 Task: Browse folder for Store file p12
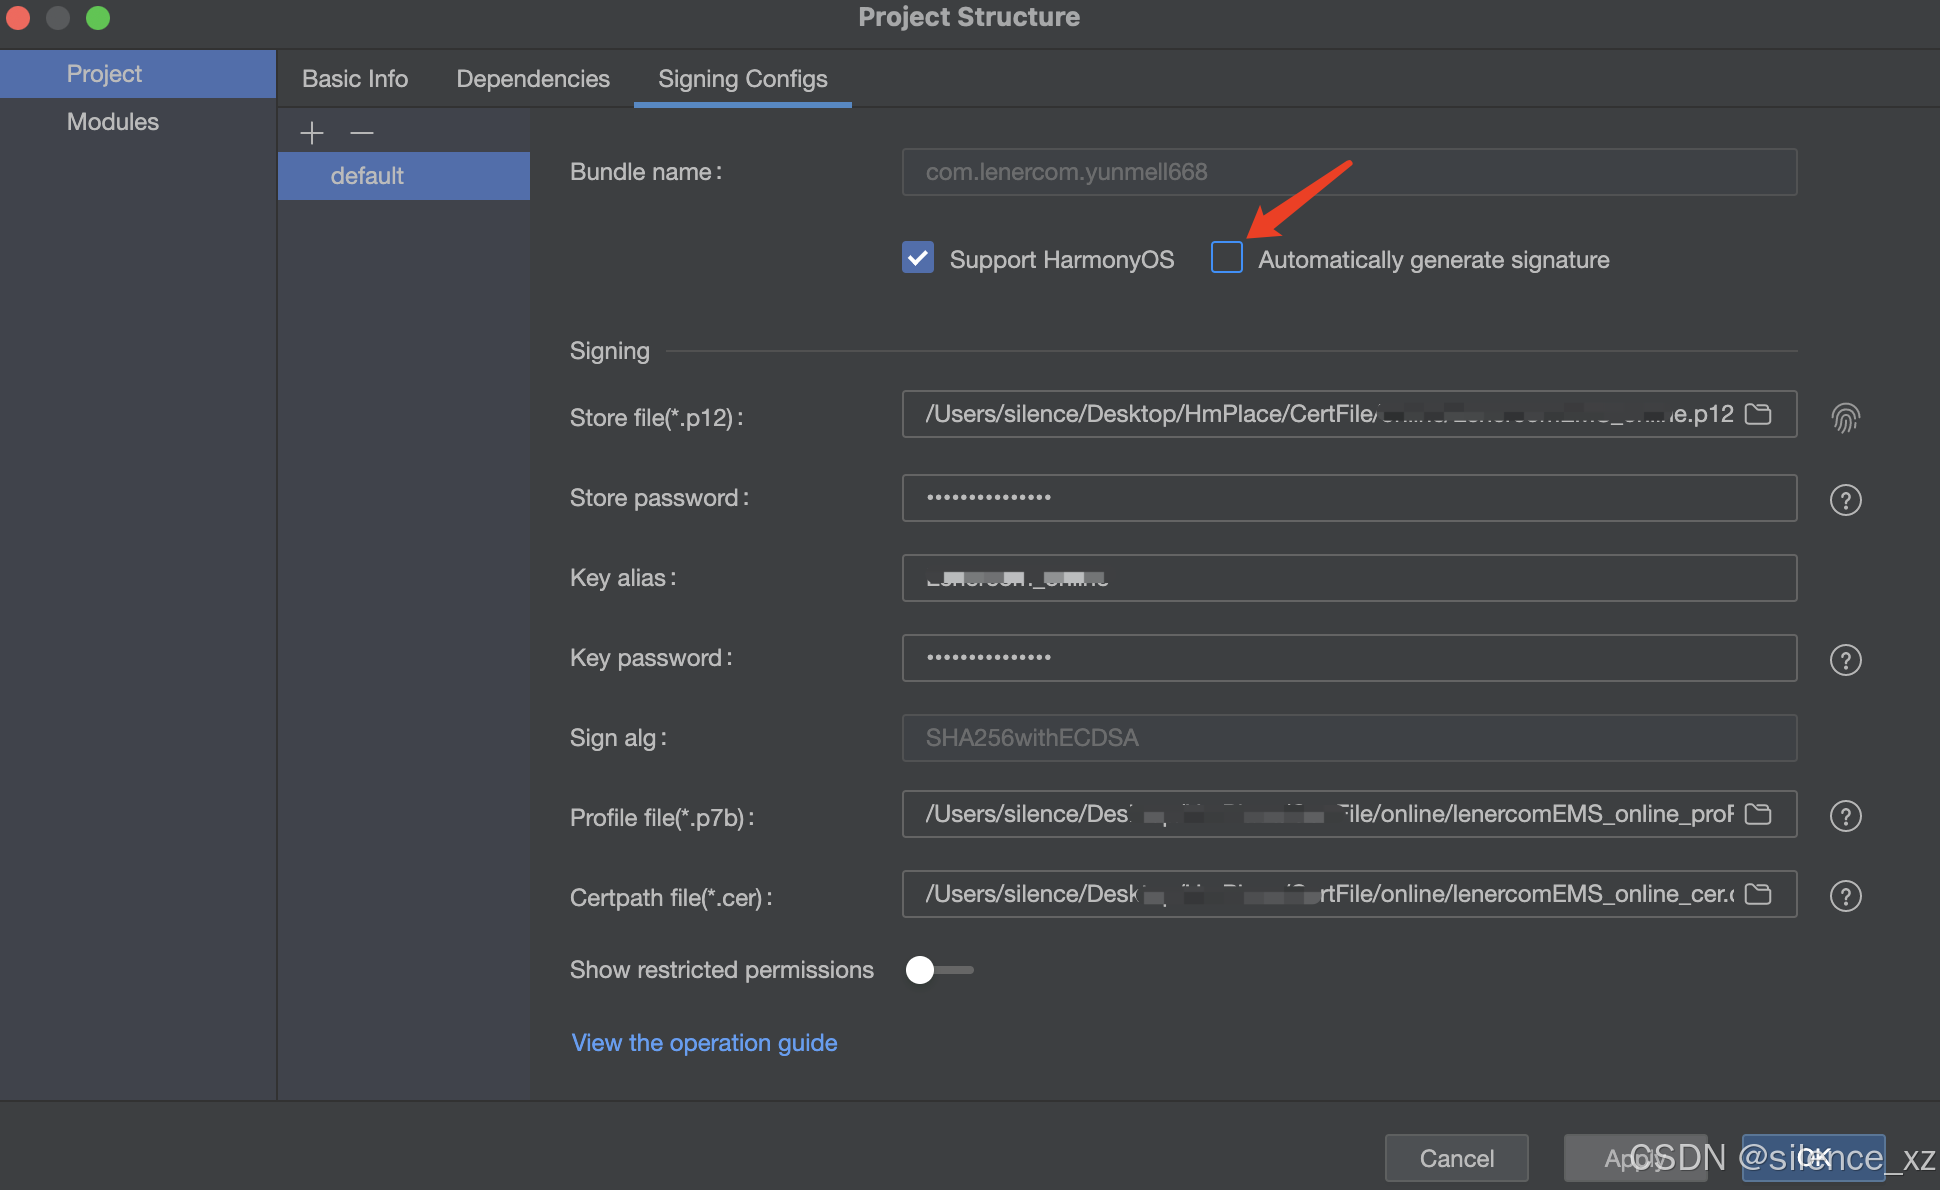(1757, 414)
